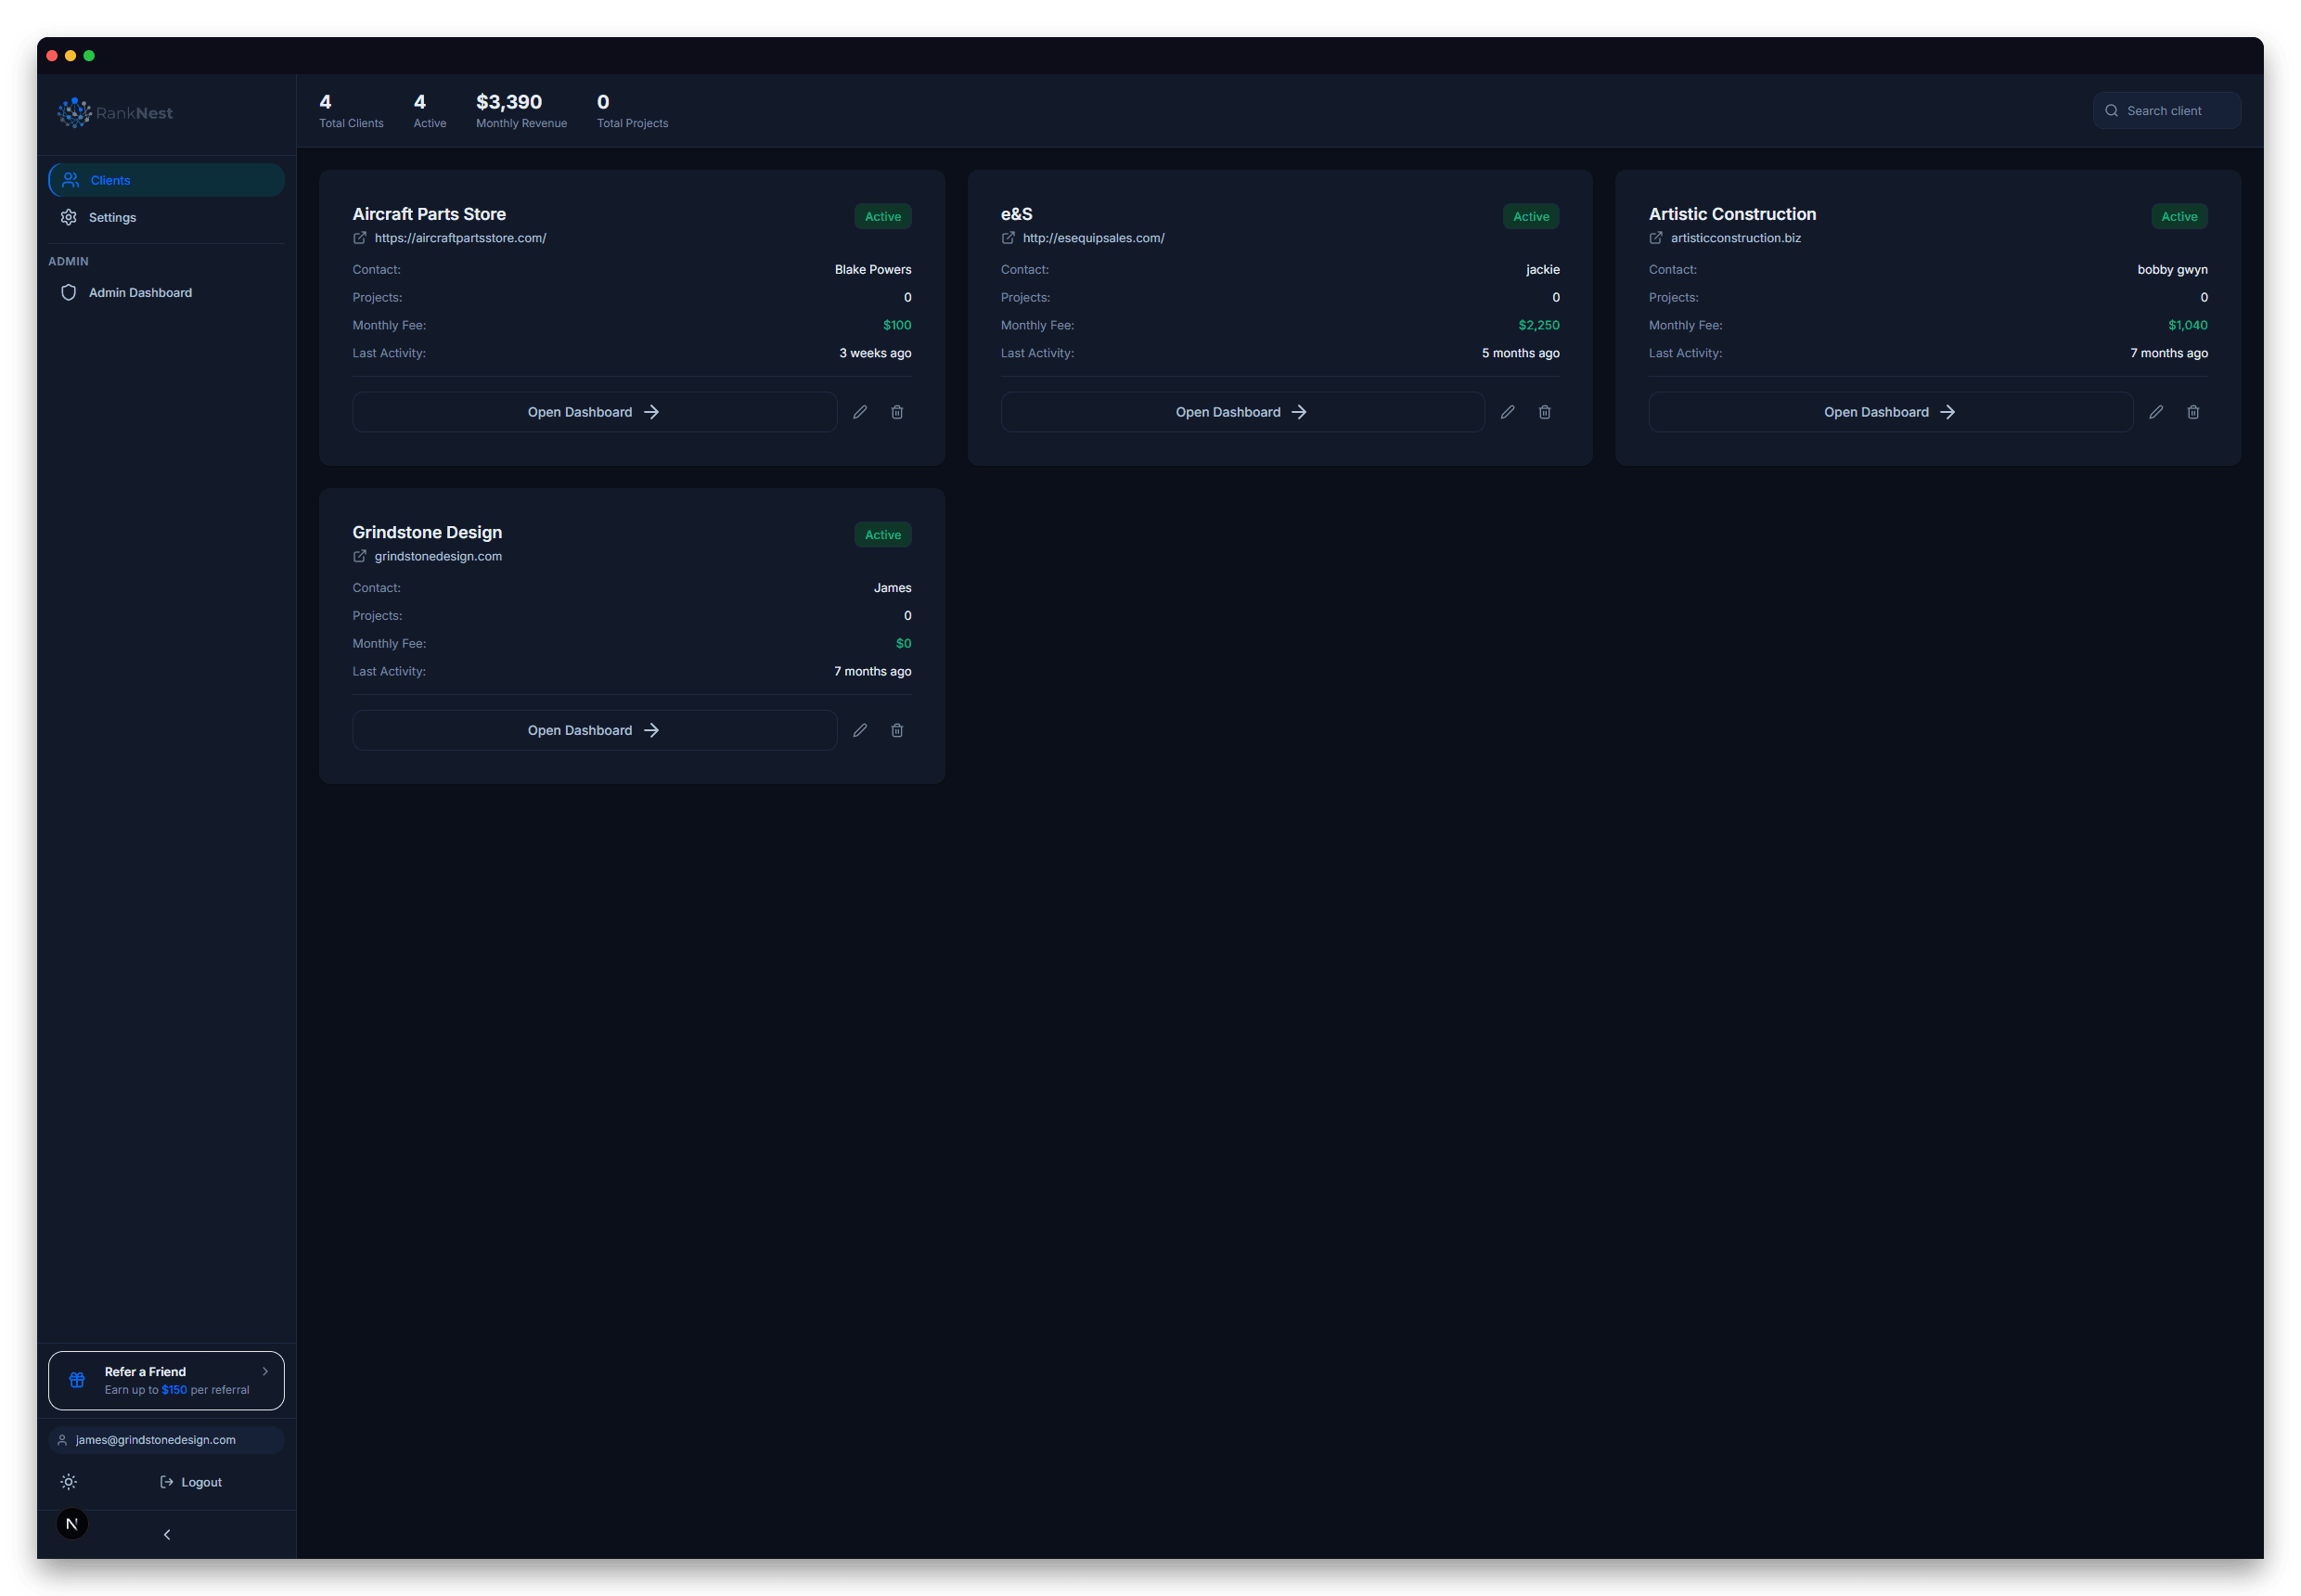Open the external link icon beside aircraftpartsstore.com
The width and height of the screenshot is (2301, 1596).
(x=360, y=238)
